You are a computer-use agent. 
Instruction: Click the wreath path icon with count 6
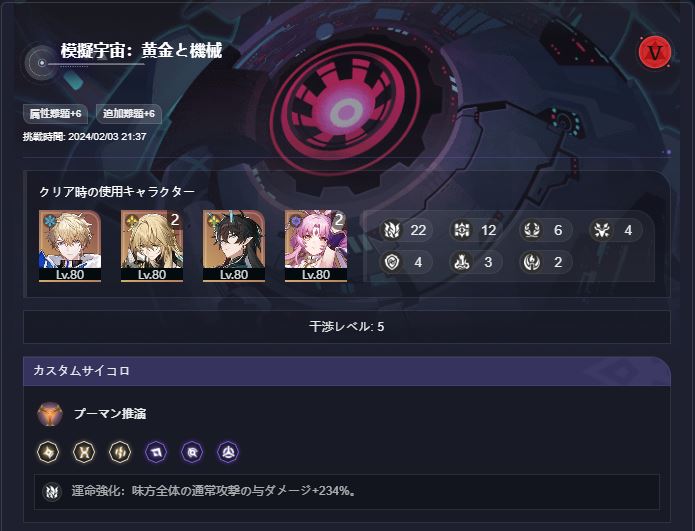click(x=531, y=230)
